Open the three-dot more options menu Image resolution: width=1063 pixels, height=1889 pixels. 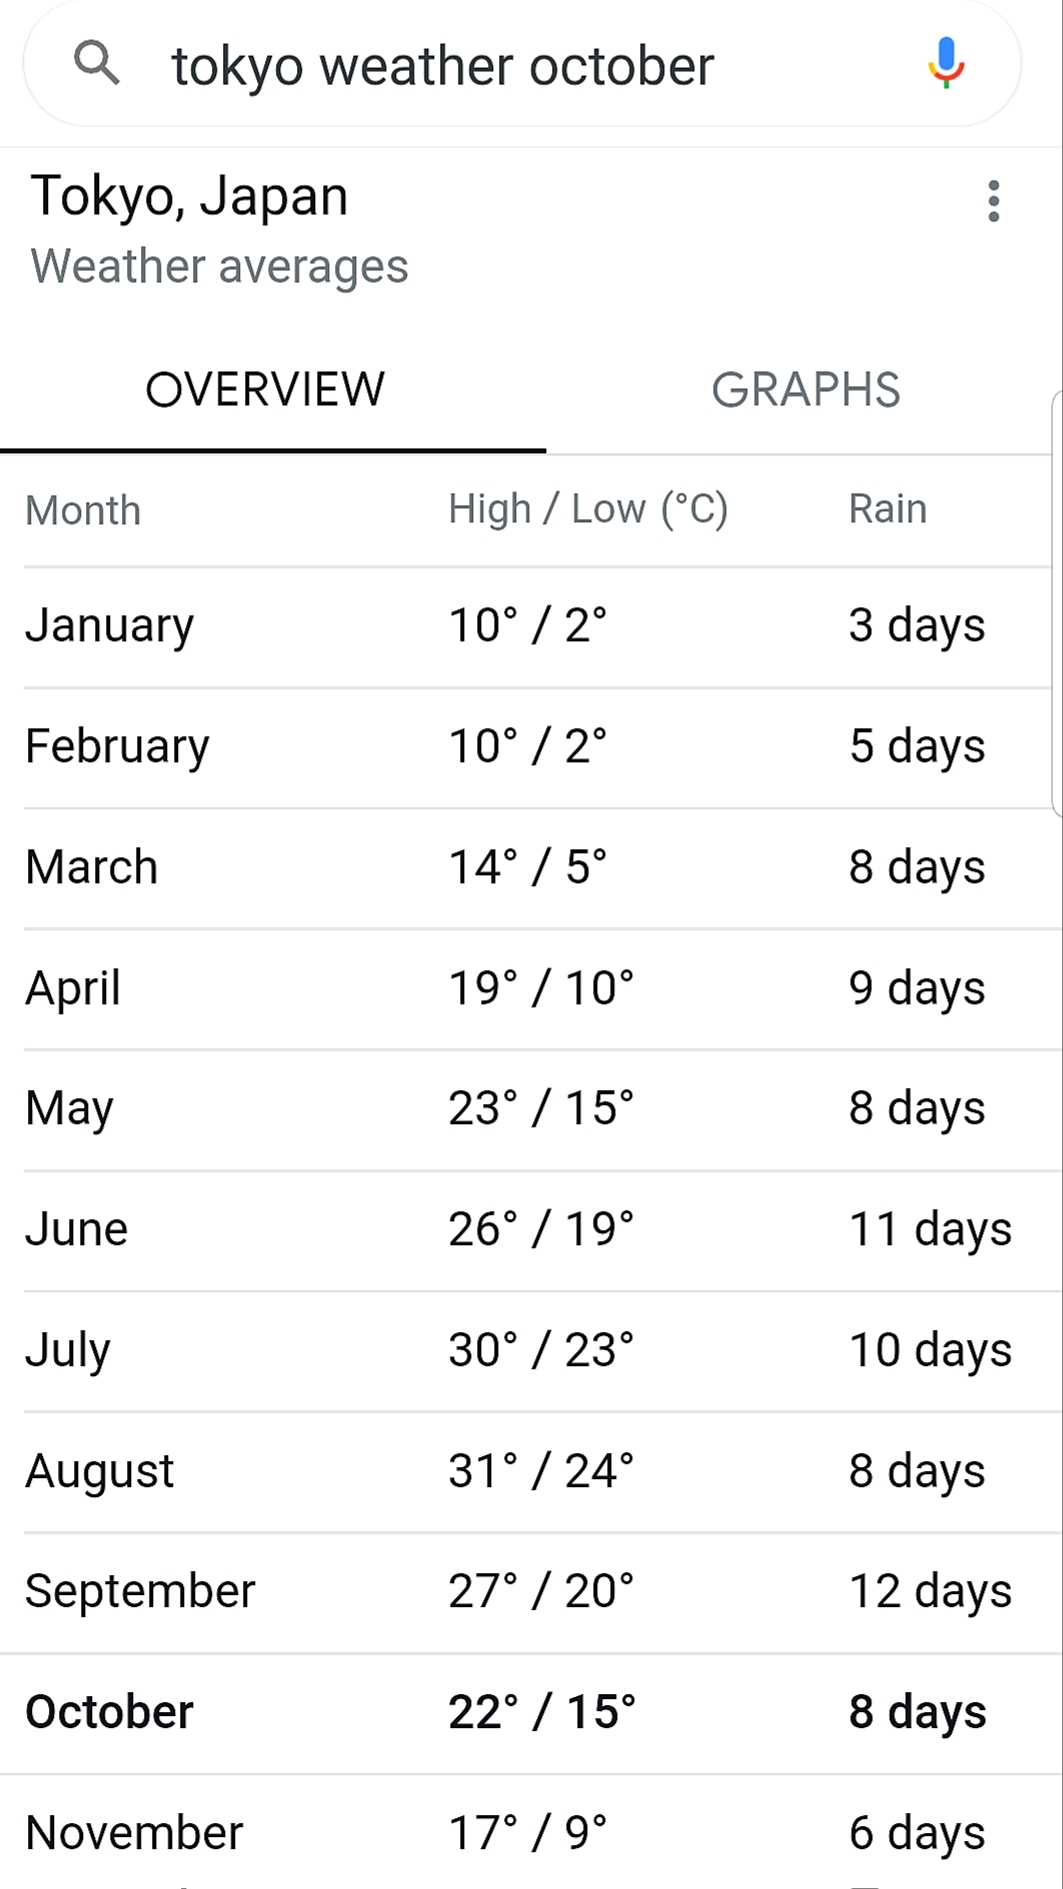993,201
